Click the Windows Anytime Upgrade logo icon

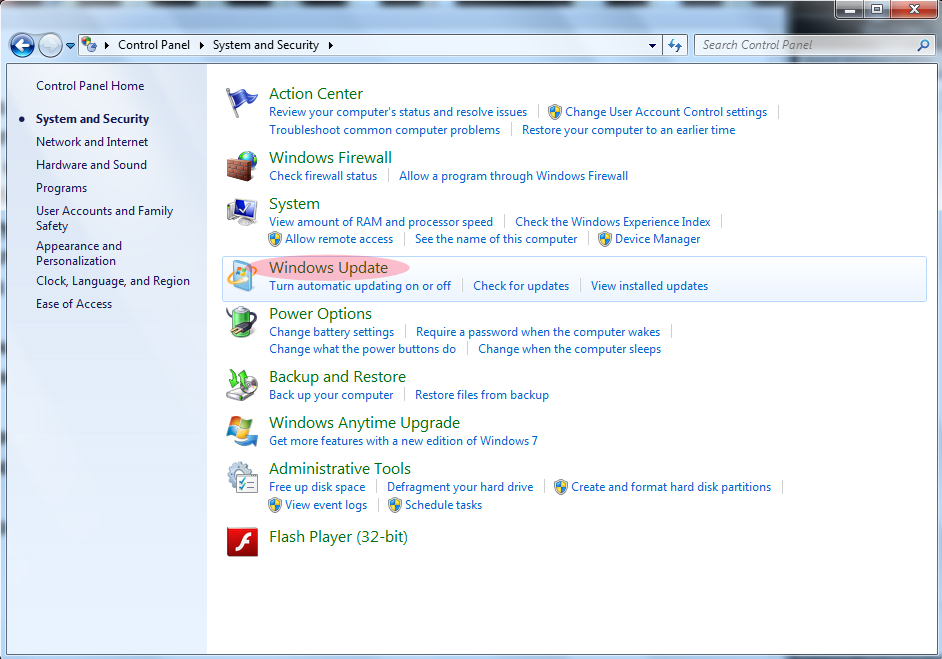click(242, 431)
